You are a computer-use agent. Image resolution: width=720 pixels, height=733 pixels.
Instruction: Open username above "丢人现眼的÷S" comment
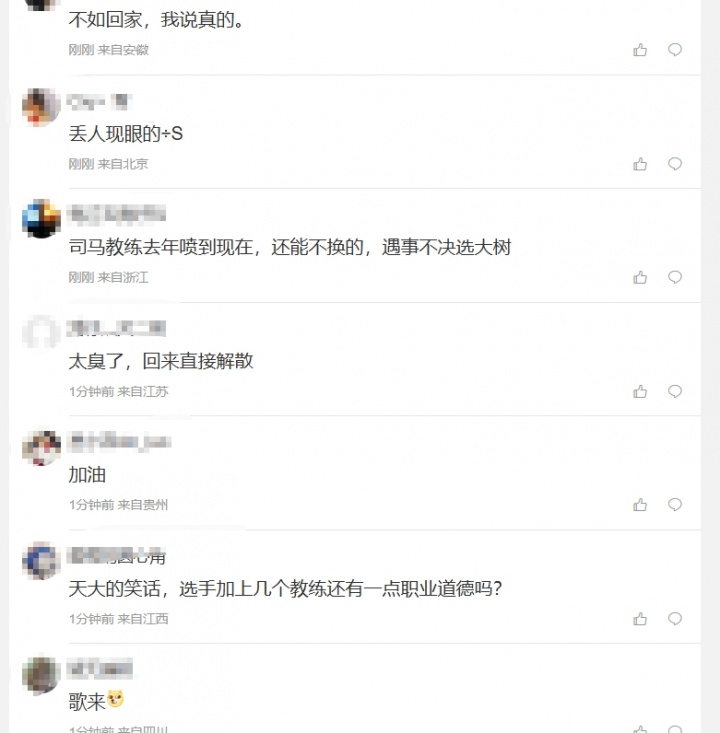[x=100, y=101]
